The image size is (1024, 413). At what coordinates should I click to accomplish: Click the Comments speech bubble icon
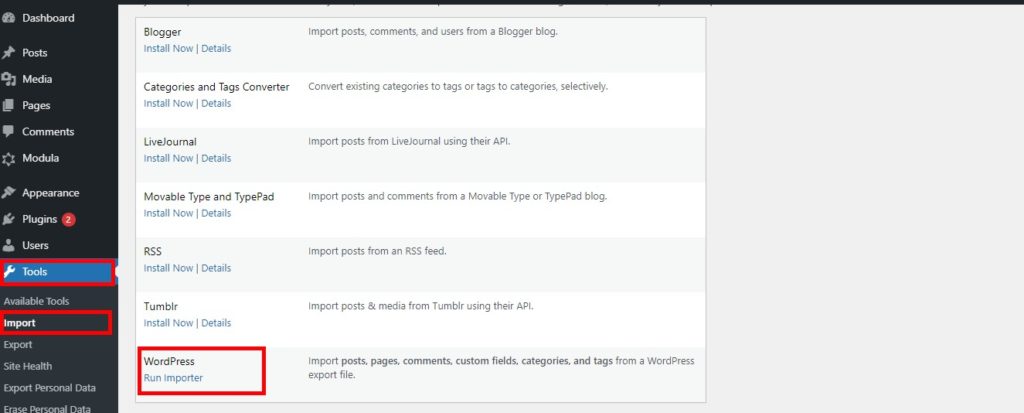point(9,131)
